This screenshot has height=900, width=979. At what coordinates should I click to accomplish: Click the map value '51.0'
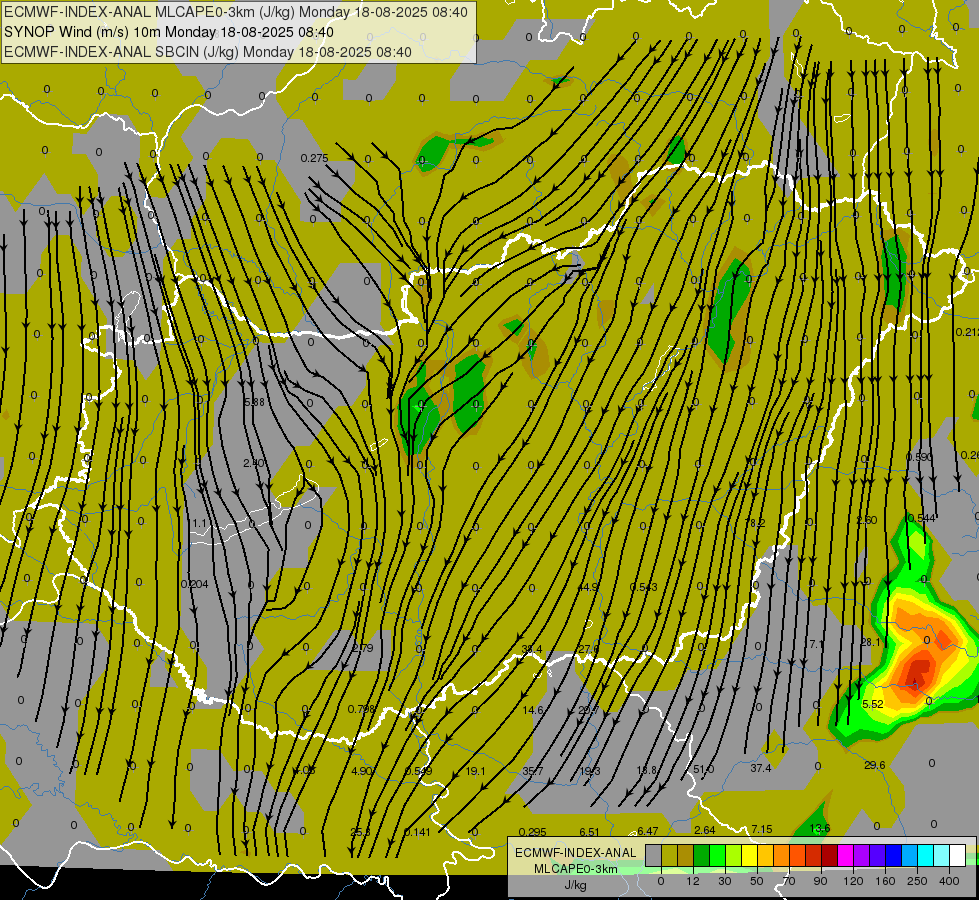point(704,769)
